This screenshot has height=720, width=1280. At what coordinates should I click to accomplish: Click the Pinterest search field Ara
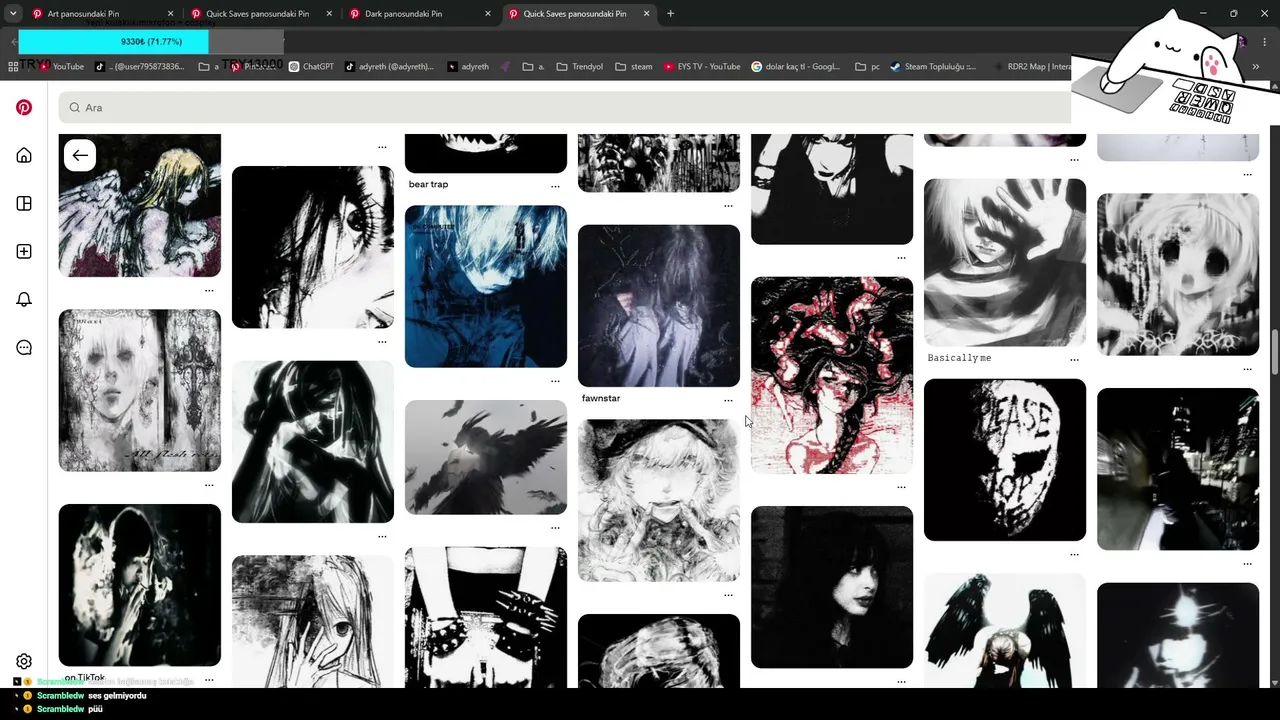[x=565, y=107]
